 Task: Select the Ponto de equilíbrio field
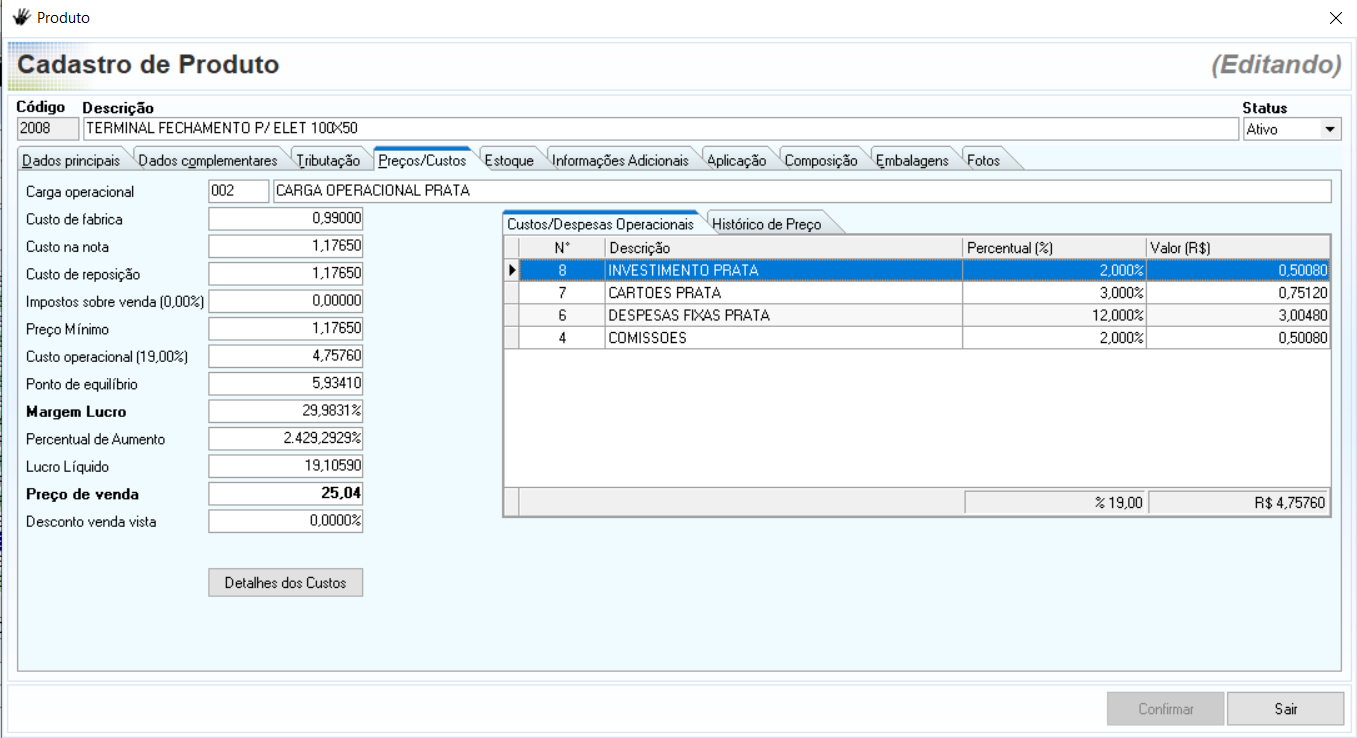pos(286,384)
